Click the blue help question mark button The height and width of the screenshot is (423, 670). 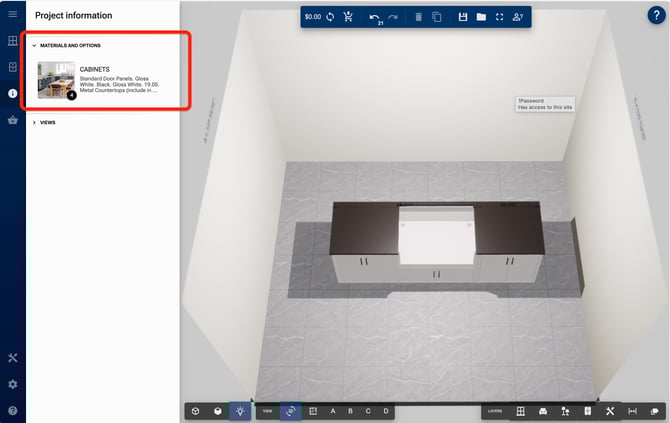[656, 15]
